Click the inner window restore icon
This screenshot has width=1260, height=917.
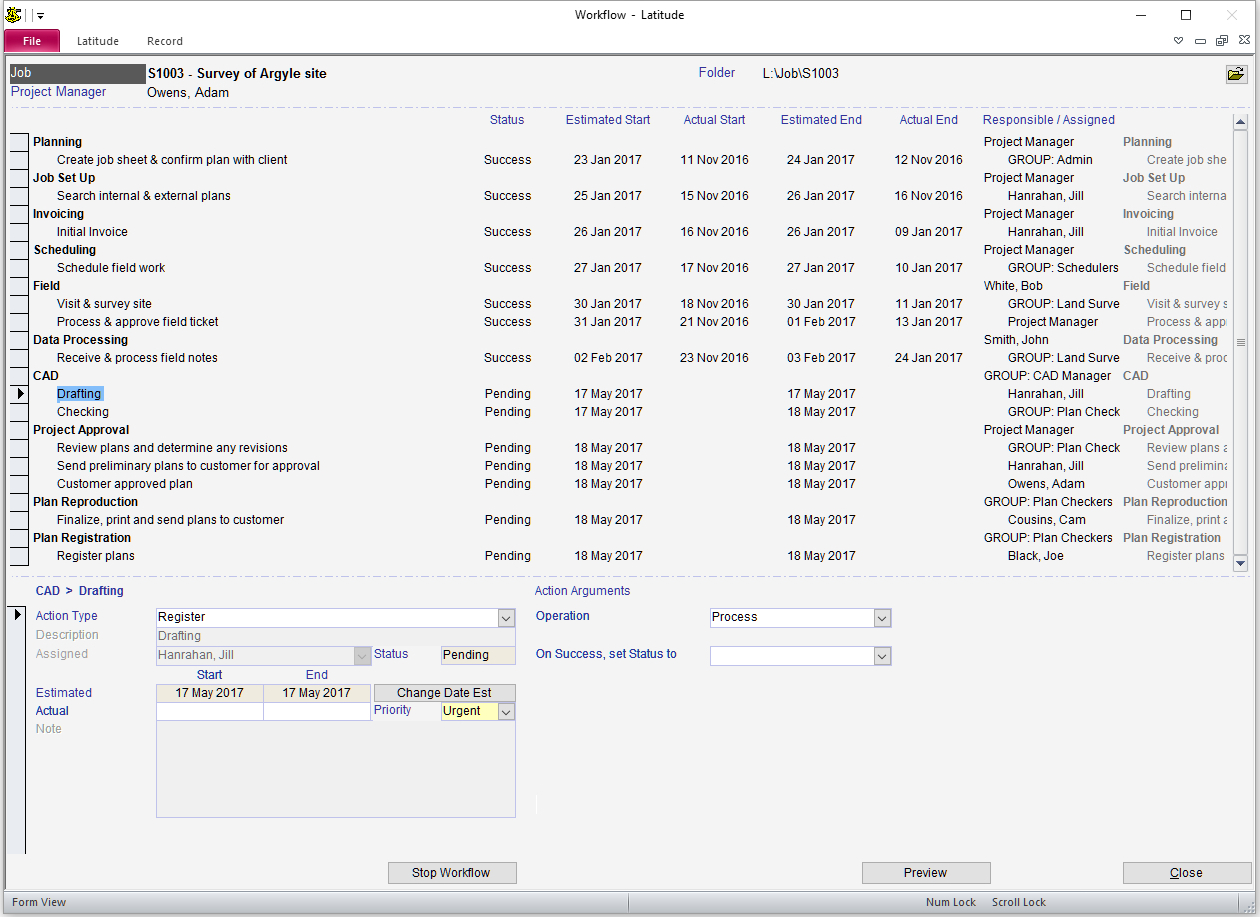(x=1222, y=41)
